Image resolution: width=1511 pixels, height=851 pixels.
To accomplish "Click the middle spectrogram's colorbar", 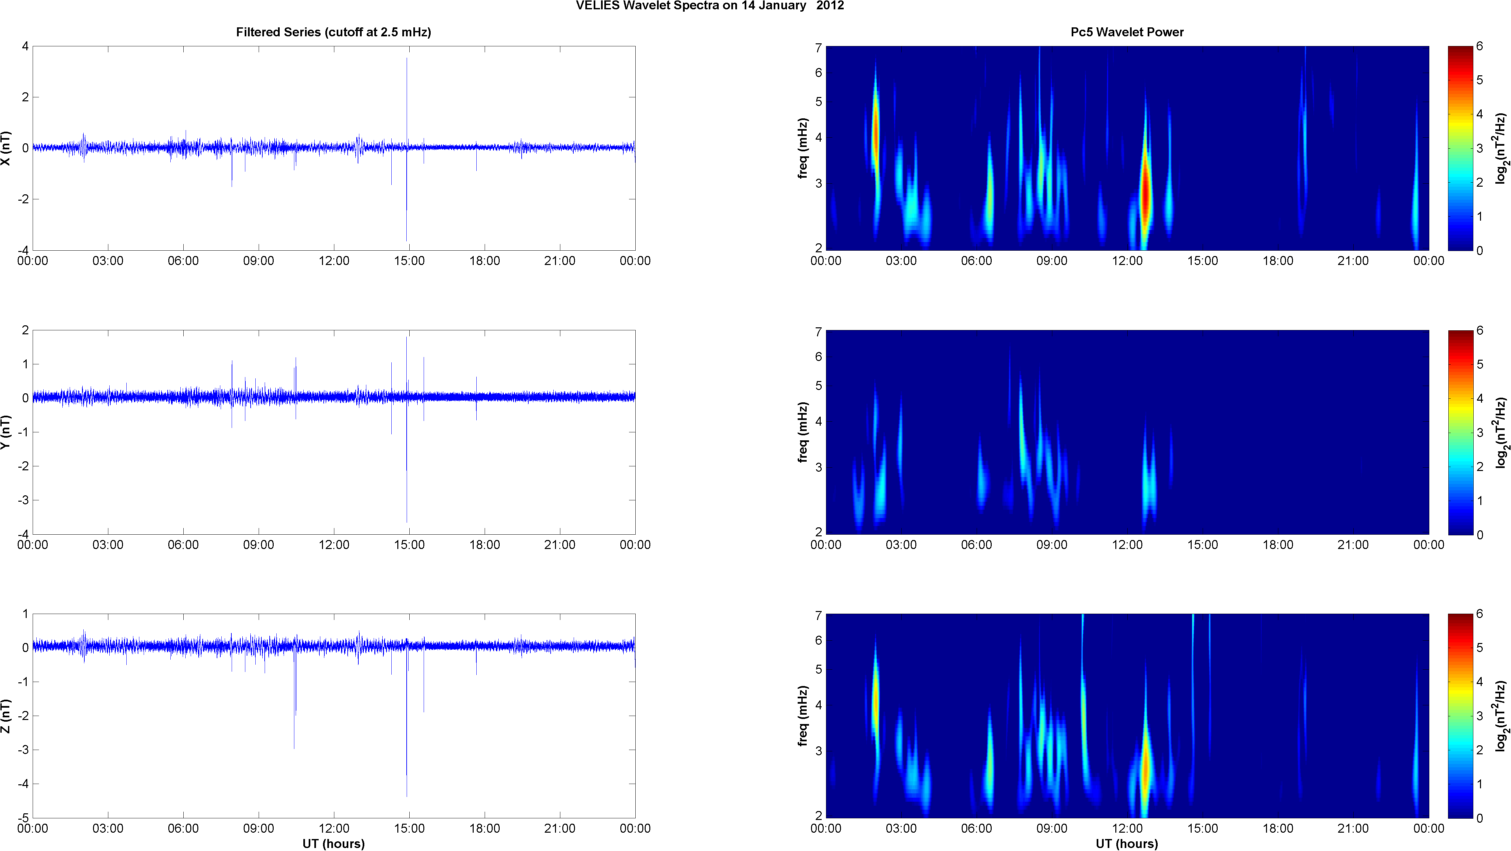I will (x=1460, y=432).
